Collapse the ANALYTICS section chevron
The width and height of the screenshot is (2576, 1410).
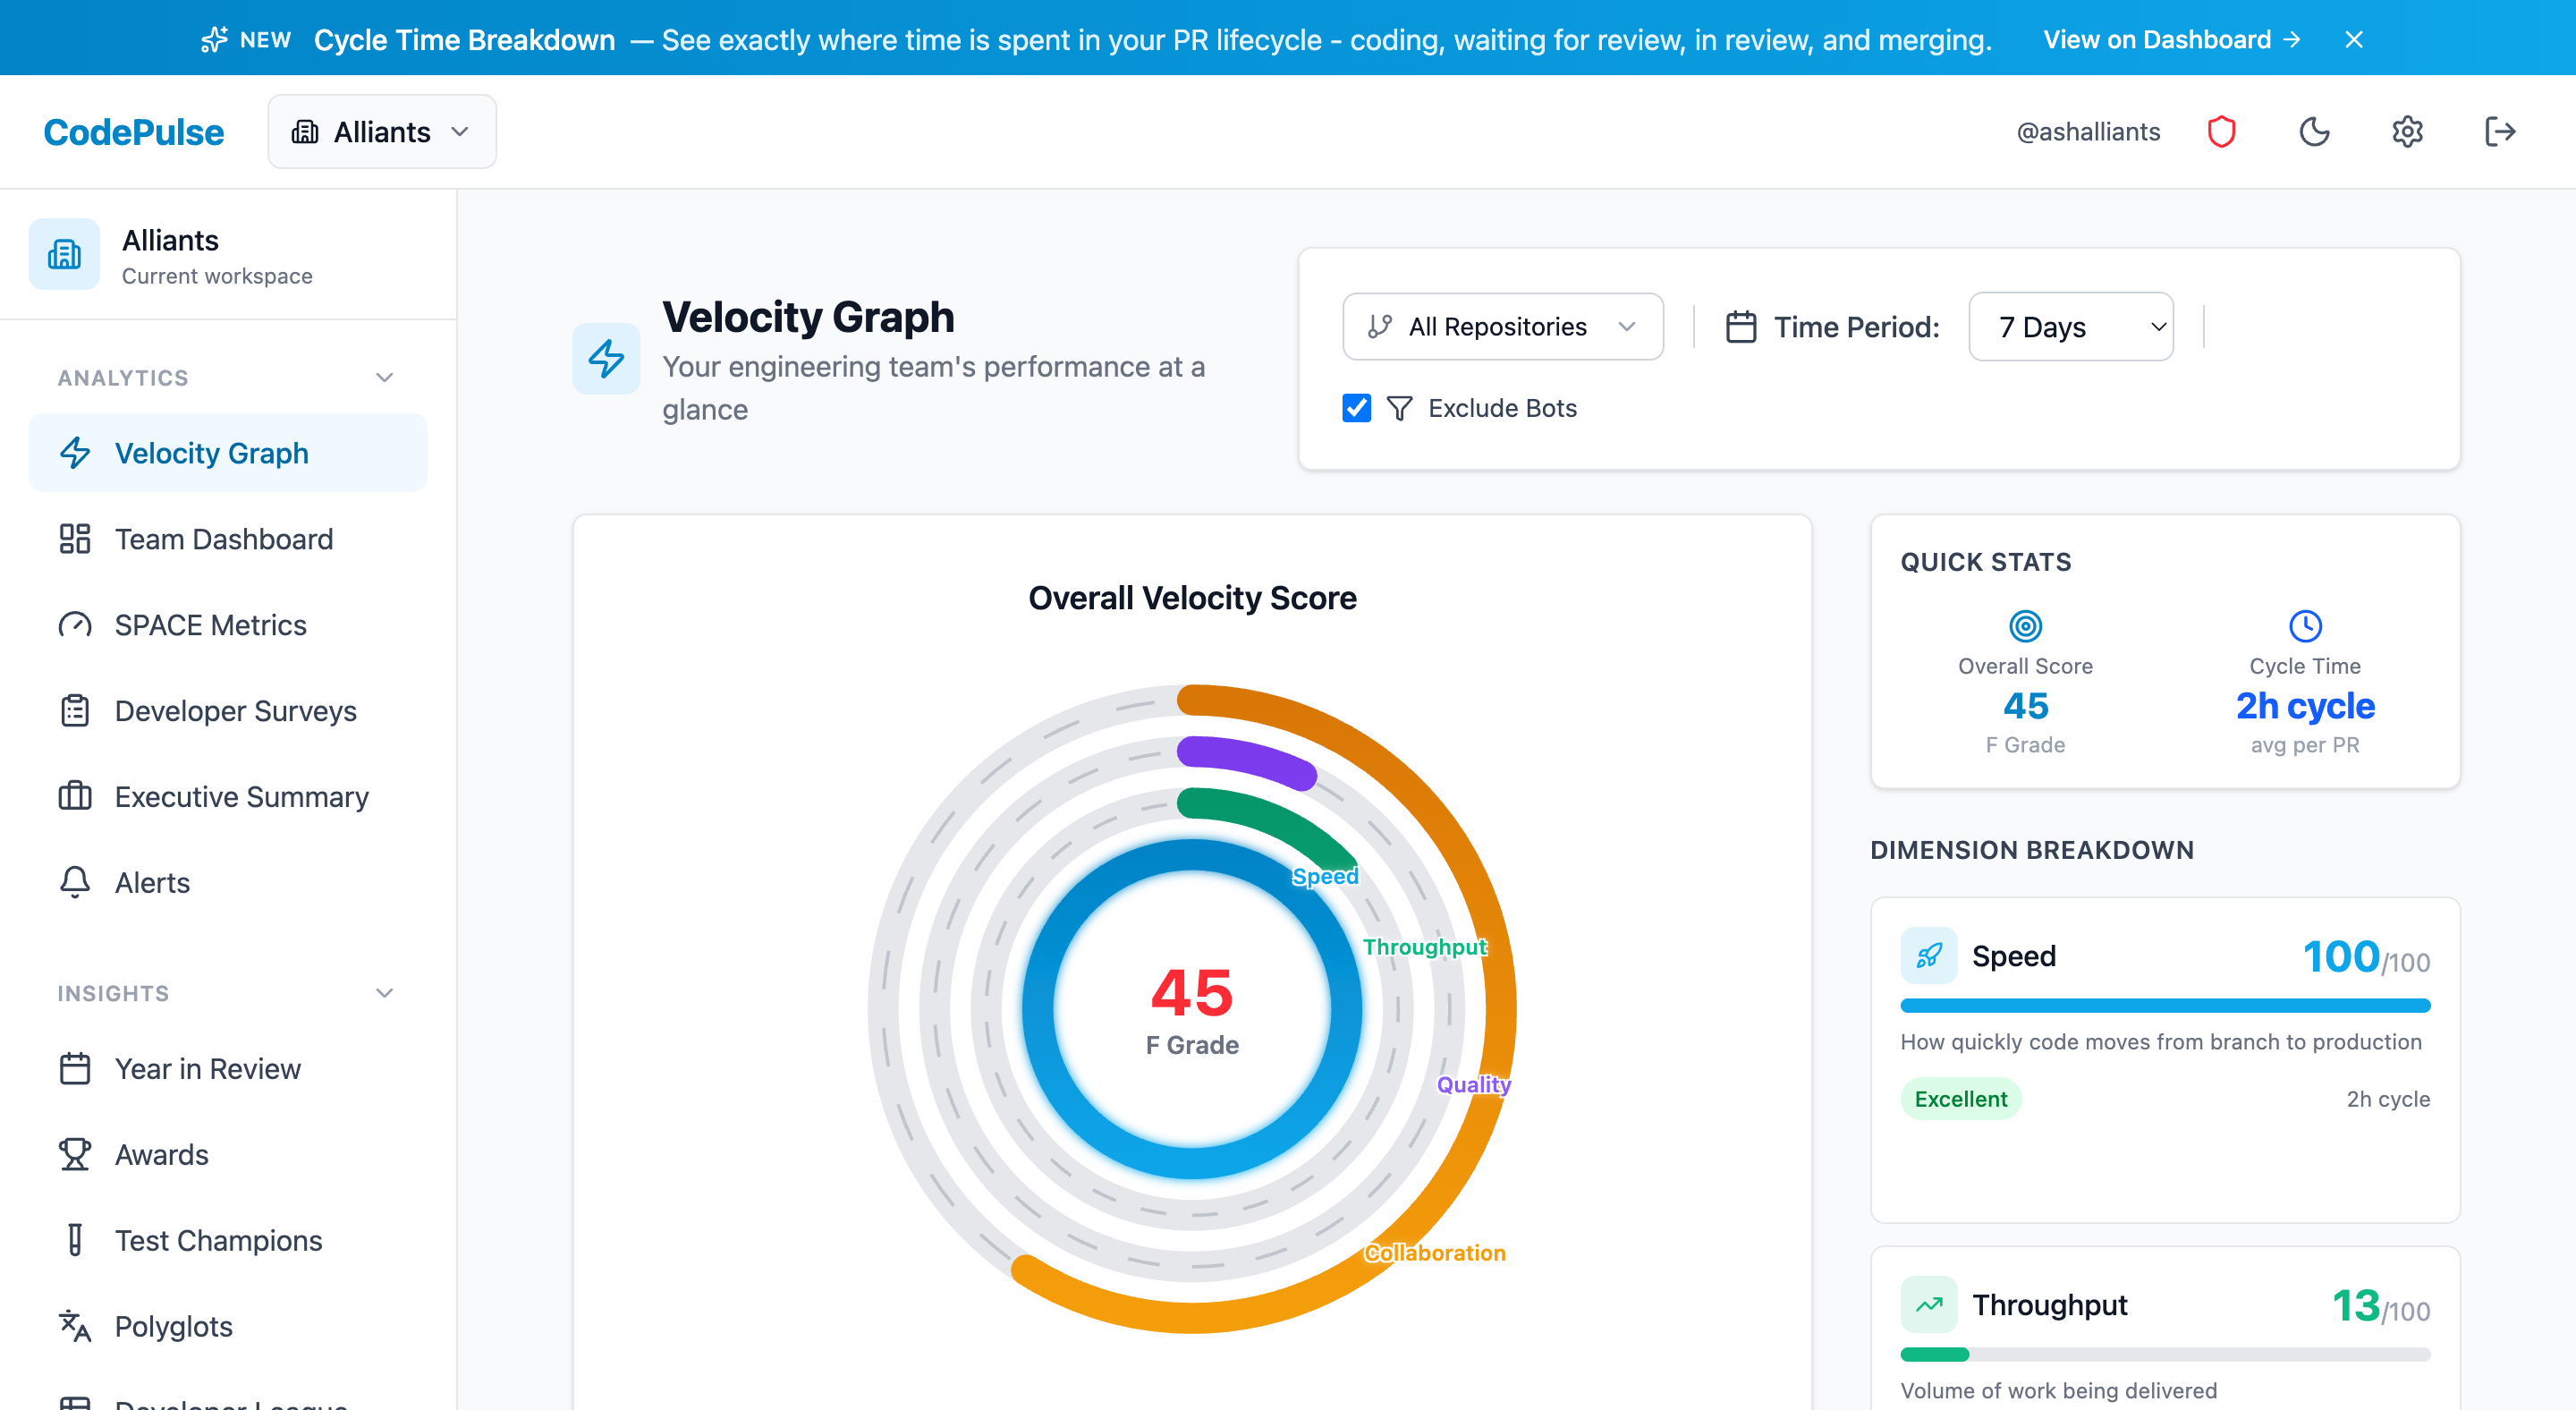pos(385,377)
